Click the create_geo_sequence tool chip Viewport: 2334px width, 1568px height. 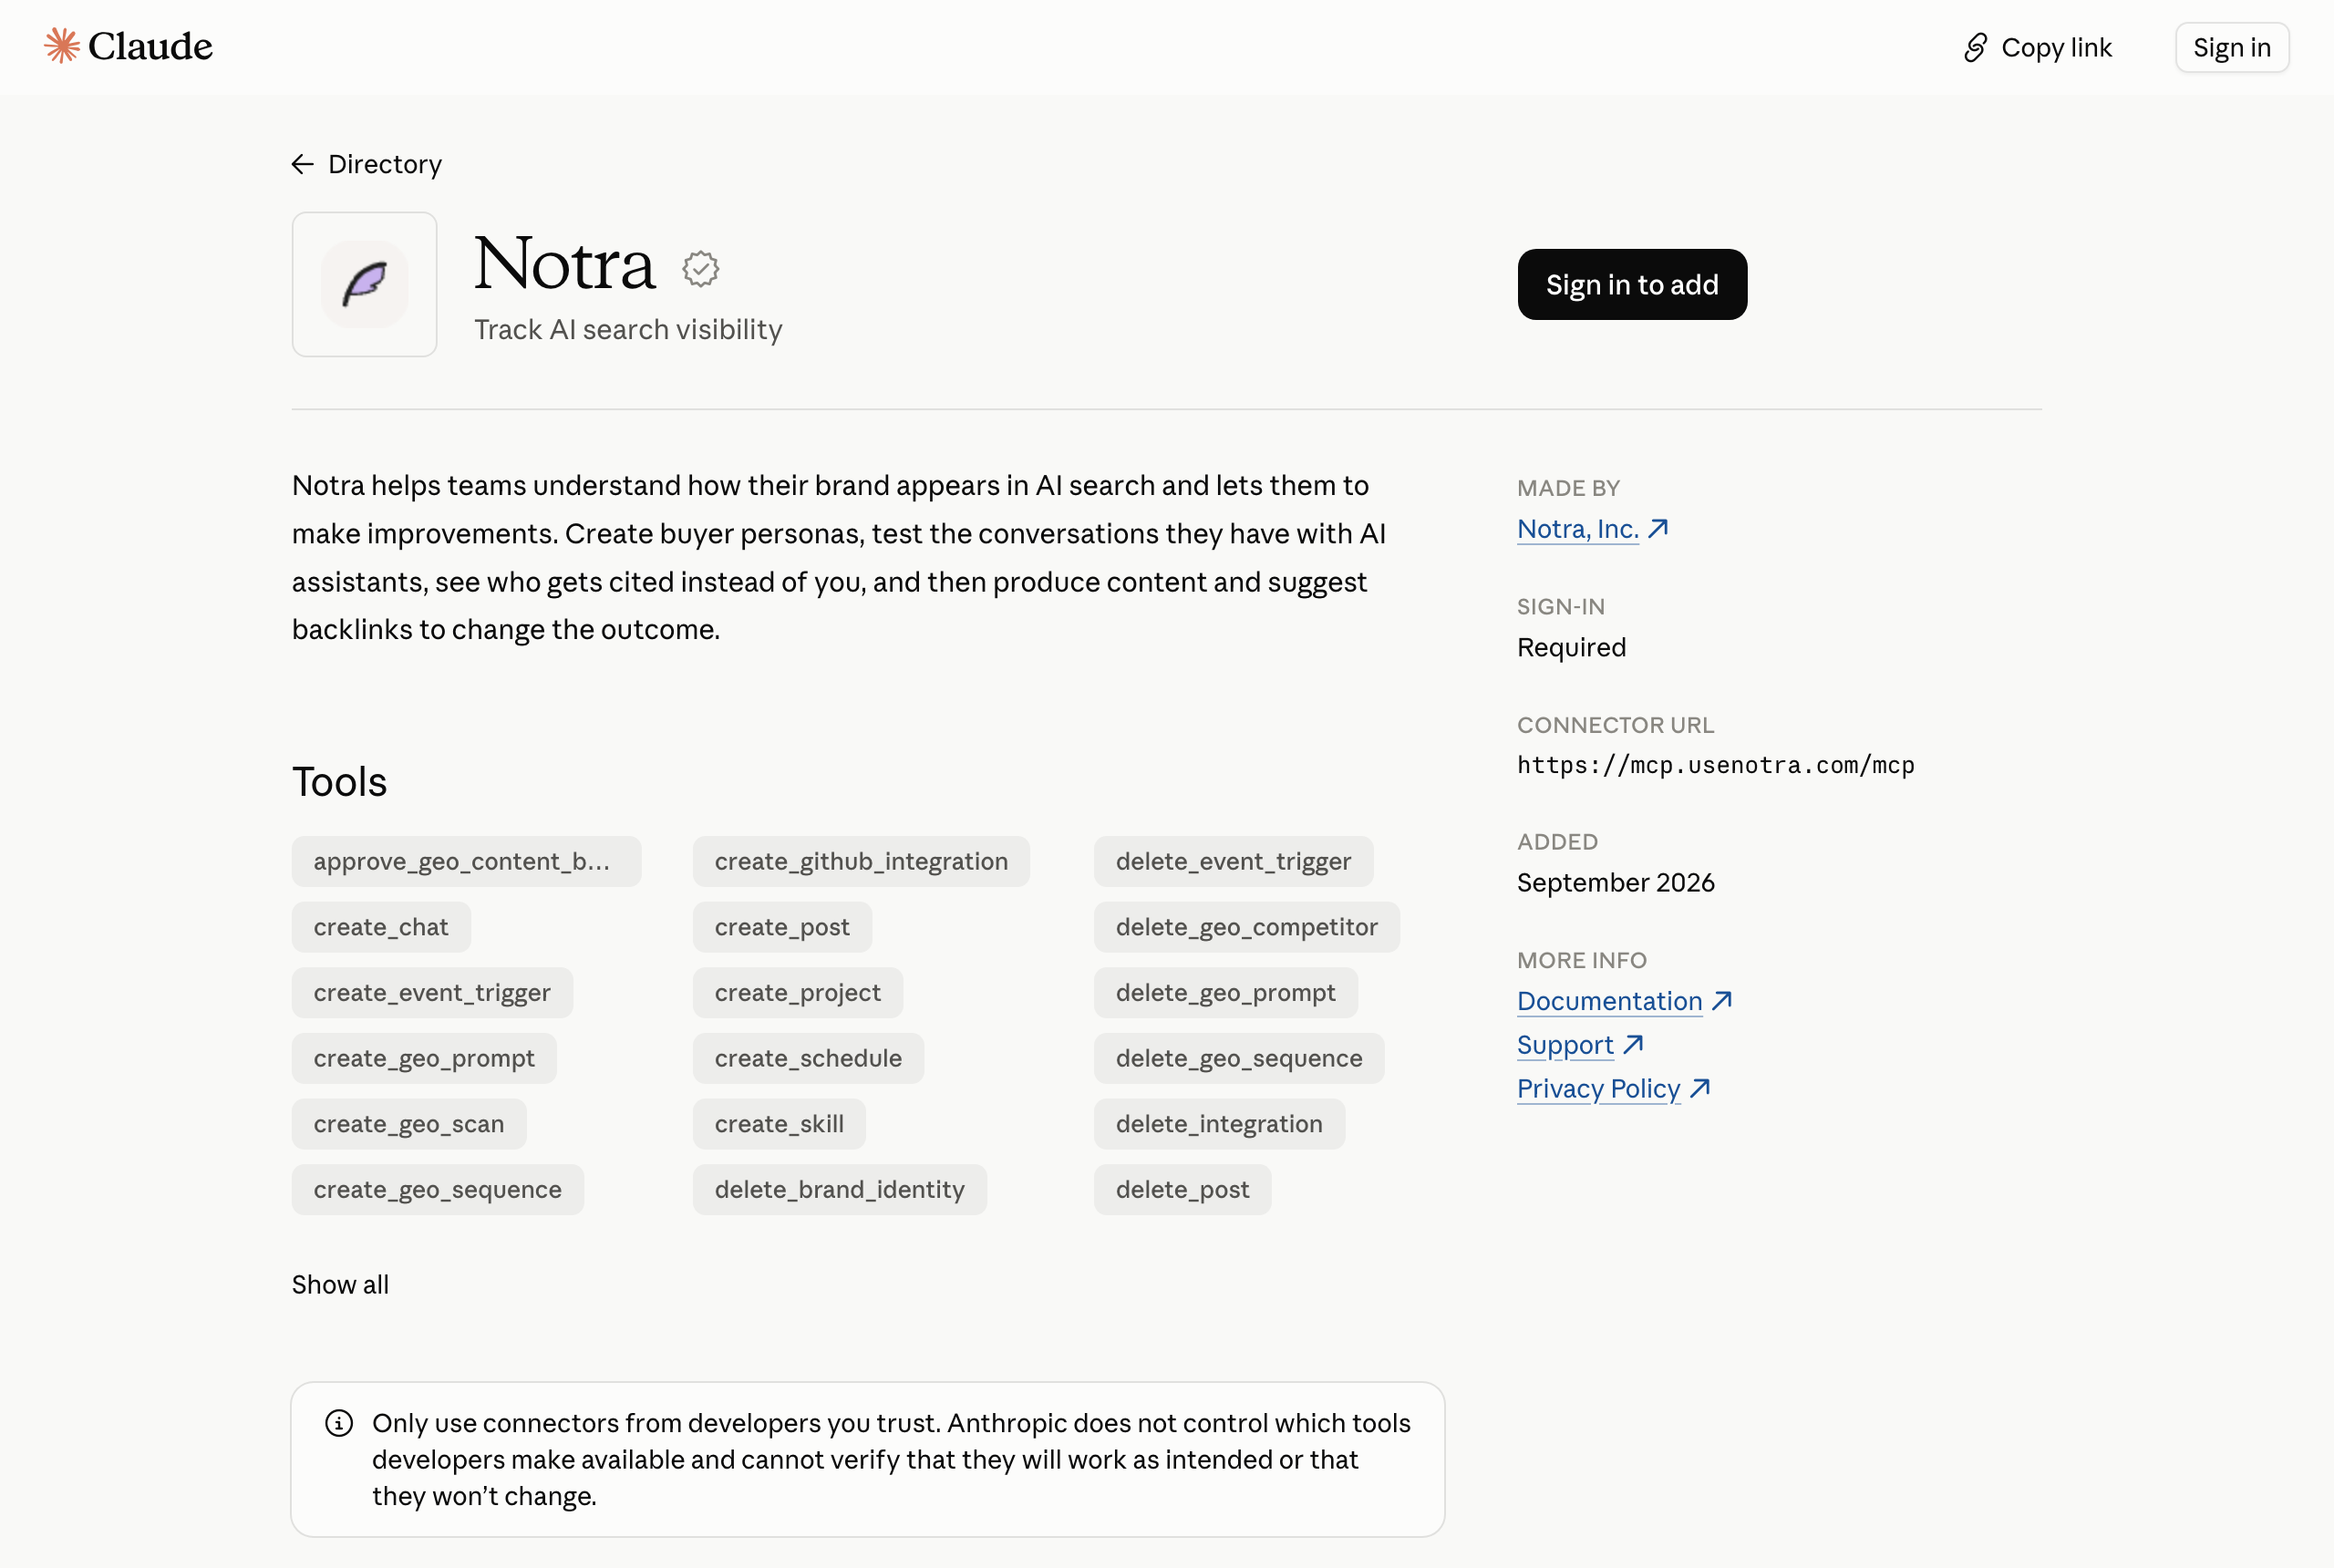tap(437, 1190)
